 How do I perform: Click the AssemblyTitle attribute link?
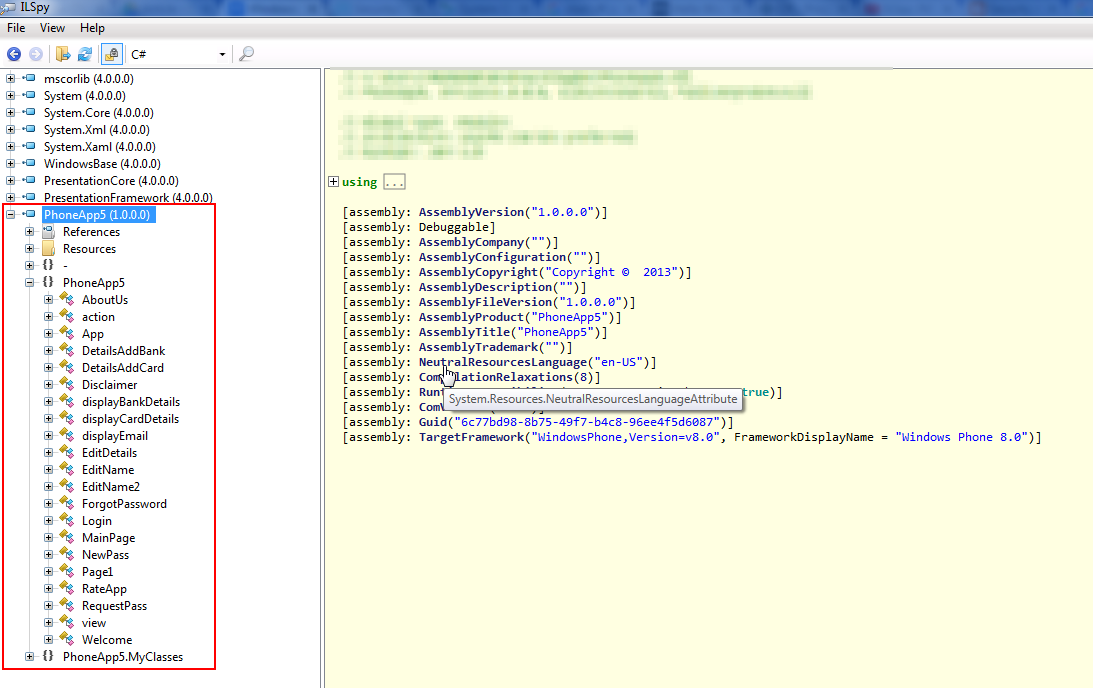pyautogui.click(x=464, y=332)
